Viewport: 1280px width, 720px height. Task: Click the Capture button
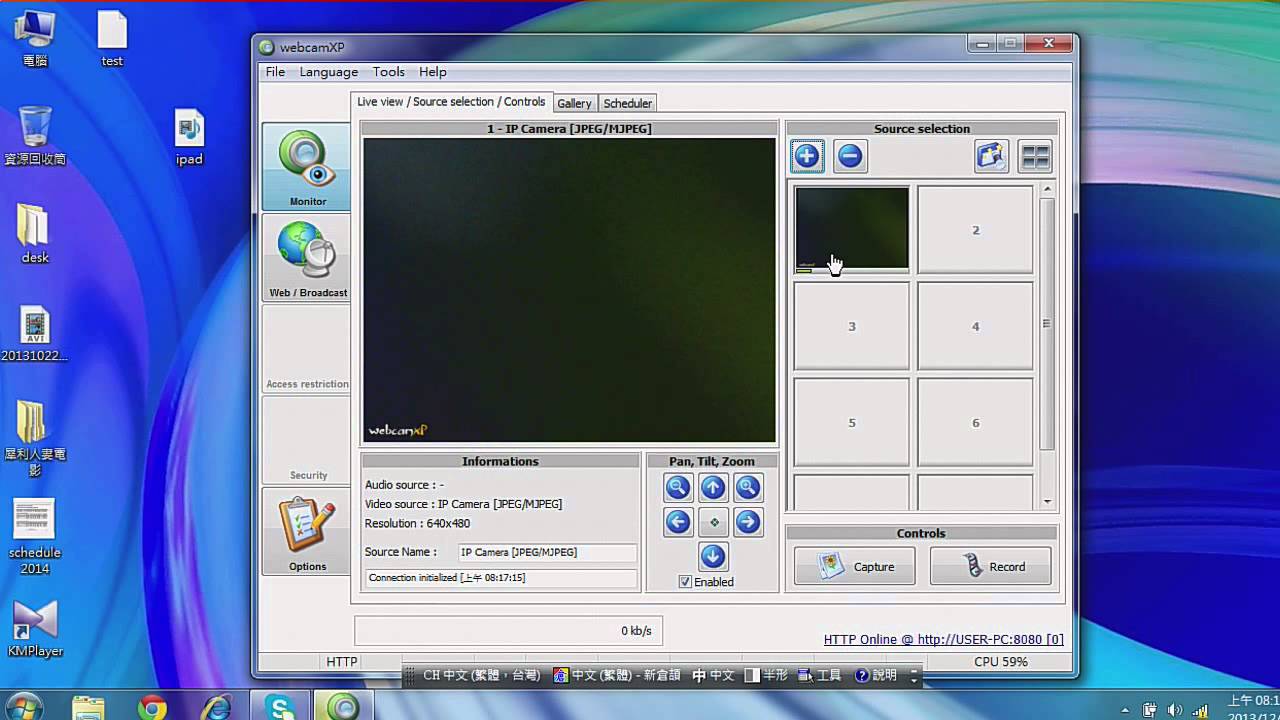(x=855, y=566)
